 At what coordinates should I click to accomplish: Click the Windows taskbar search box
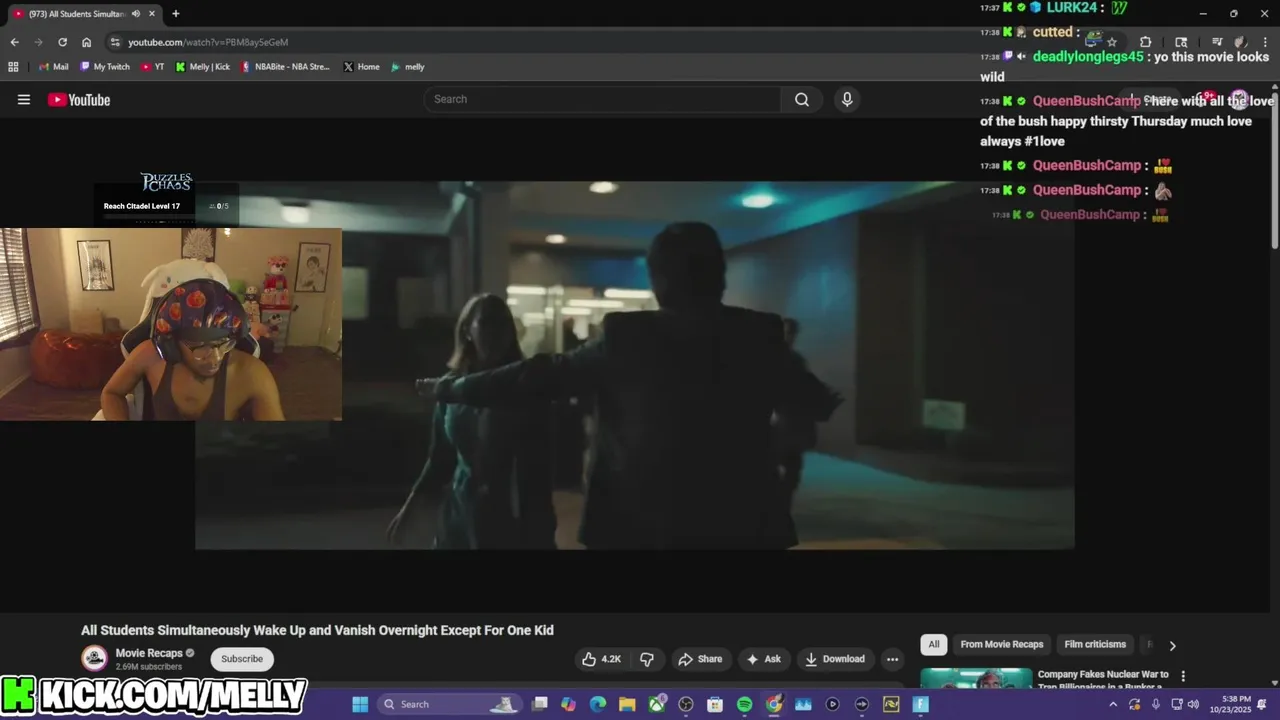[450, 704]
